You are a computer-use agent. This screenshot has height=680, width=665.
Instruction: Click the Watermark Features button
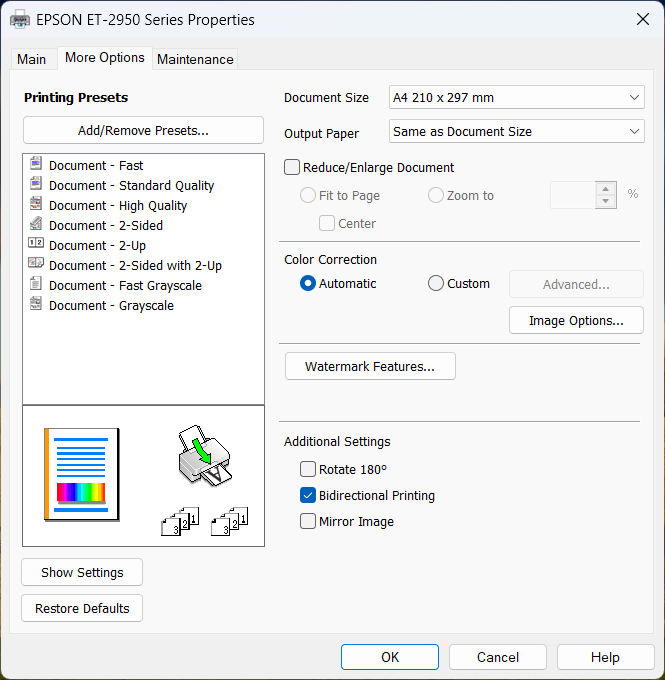370,367
